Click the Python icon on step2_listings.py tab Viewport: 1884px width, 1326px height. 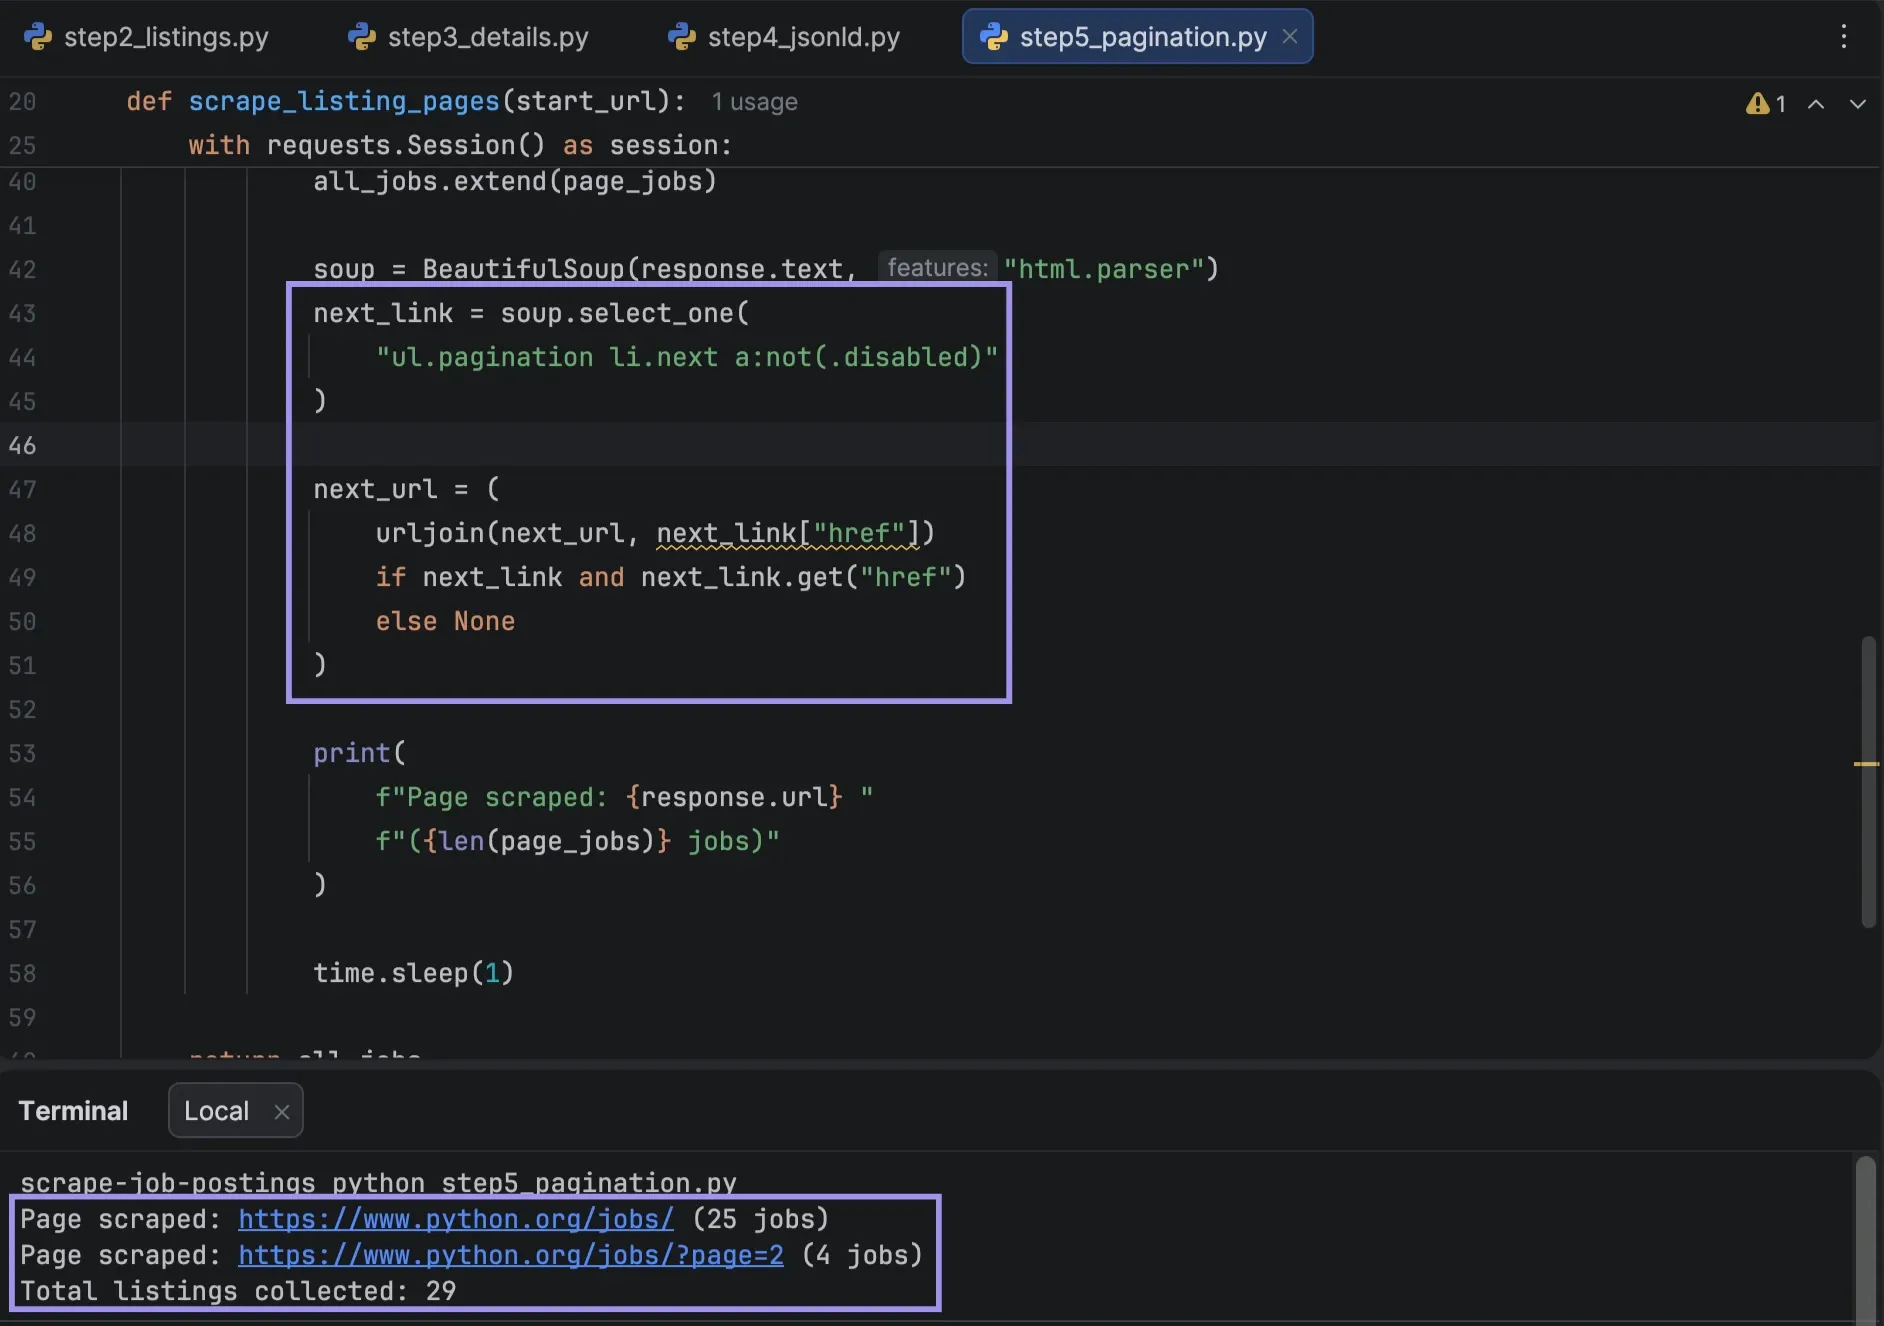coord(38,37)
